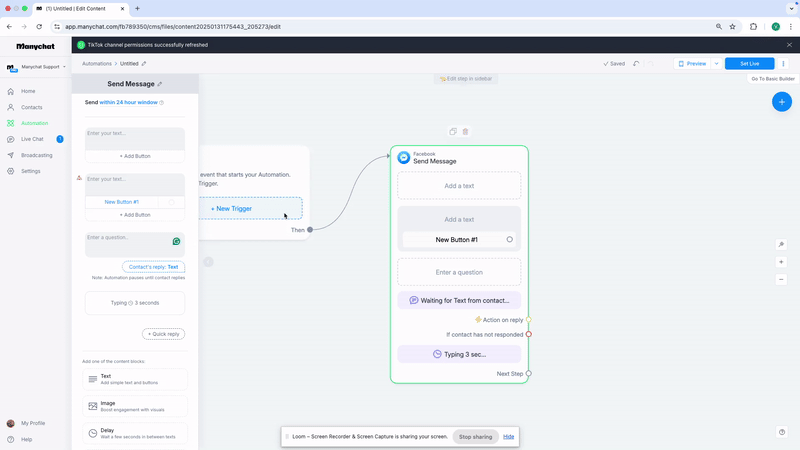
Task: Click the 'Enter a question' field in sidebar
Action: [x=126, y=240]
